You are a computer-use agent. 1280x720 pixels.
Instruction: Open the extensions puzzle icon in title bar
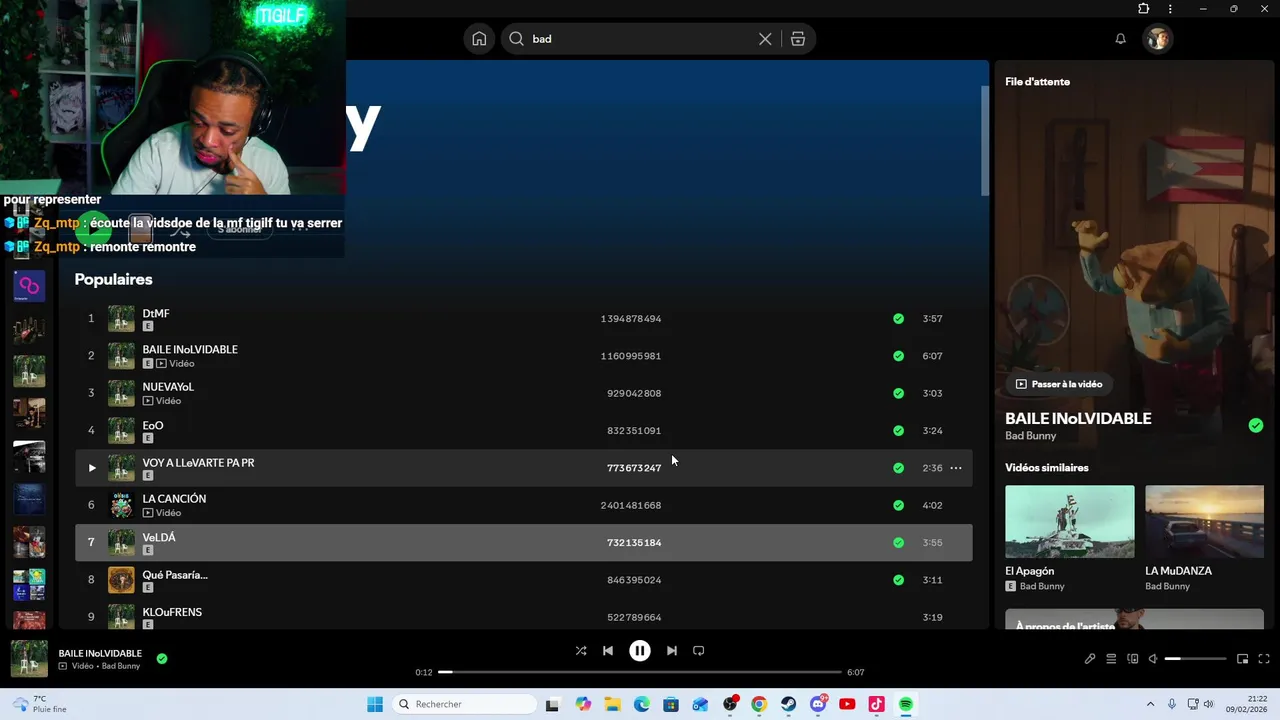click(1144, 9)
